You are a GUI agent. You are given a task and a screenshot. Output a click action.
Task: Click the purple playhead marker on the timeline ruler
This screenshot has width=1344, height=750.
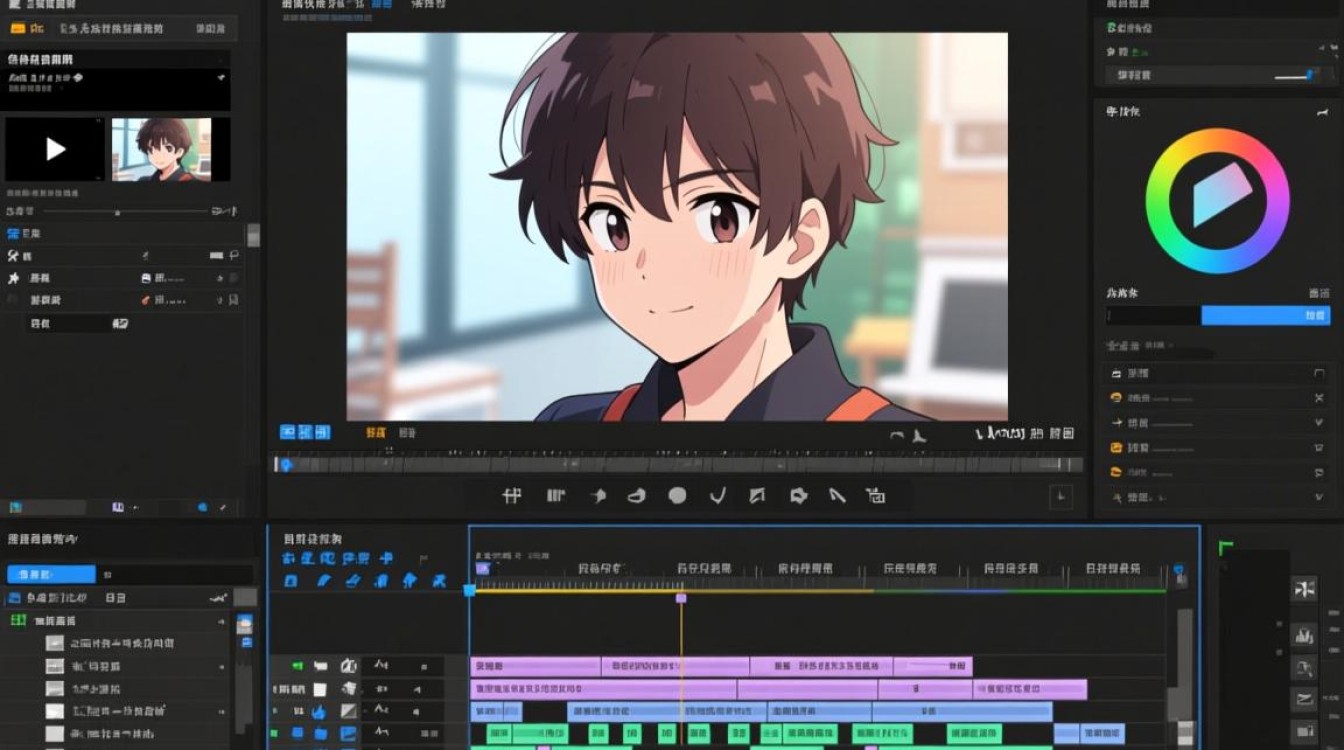681,598
